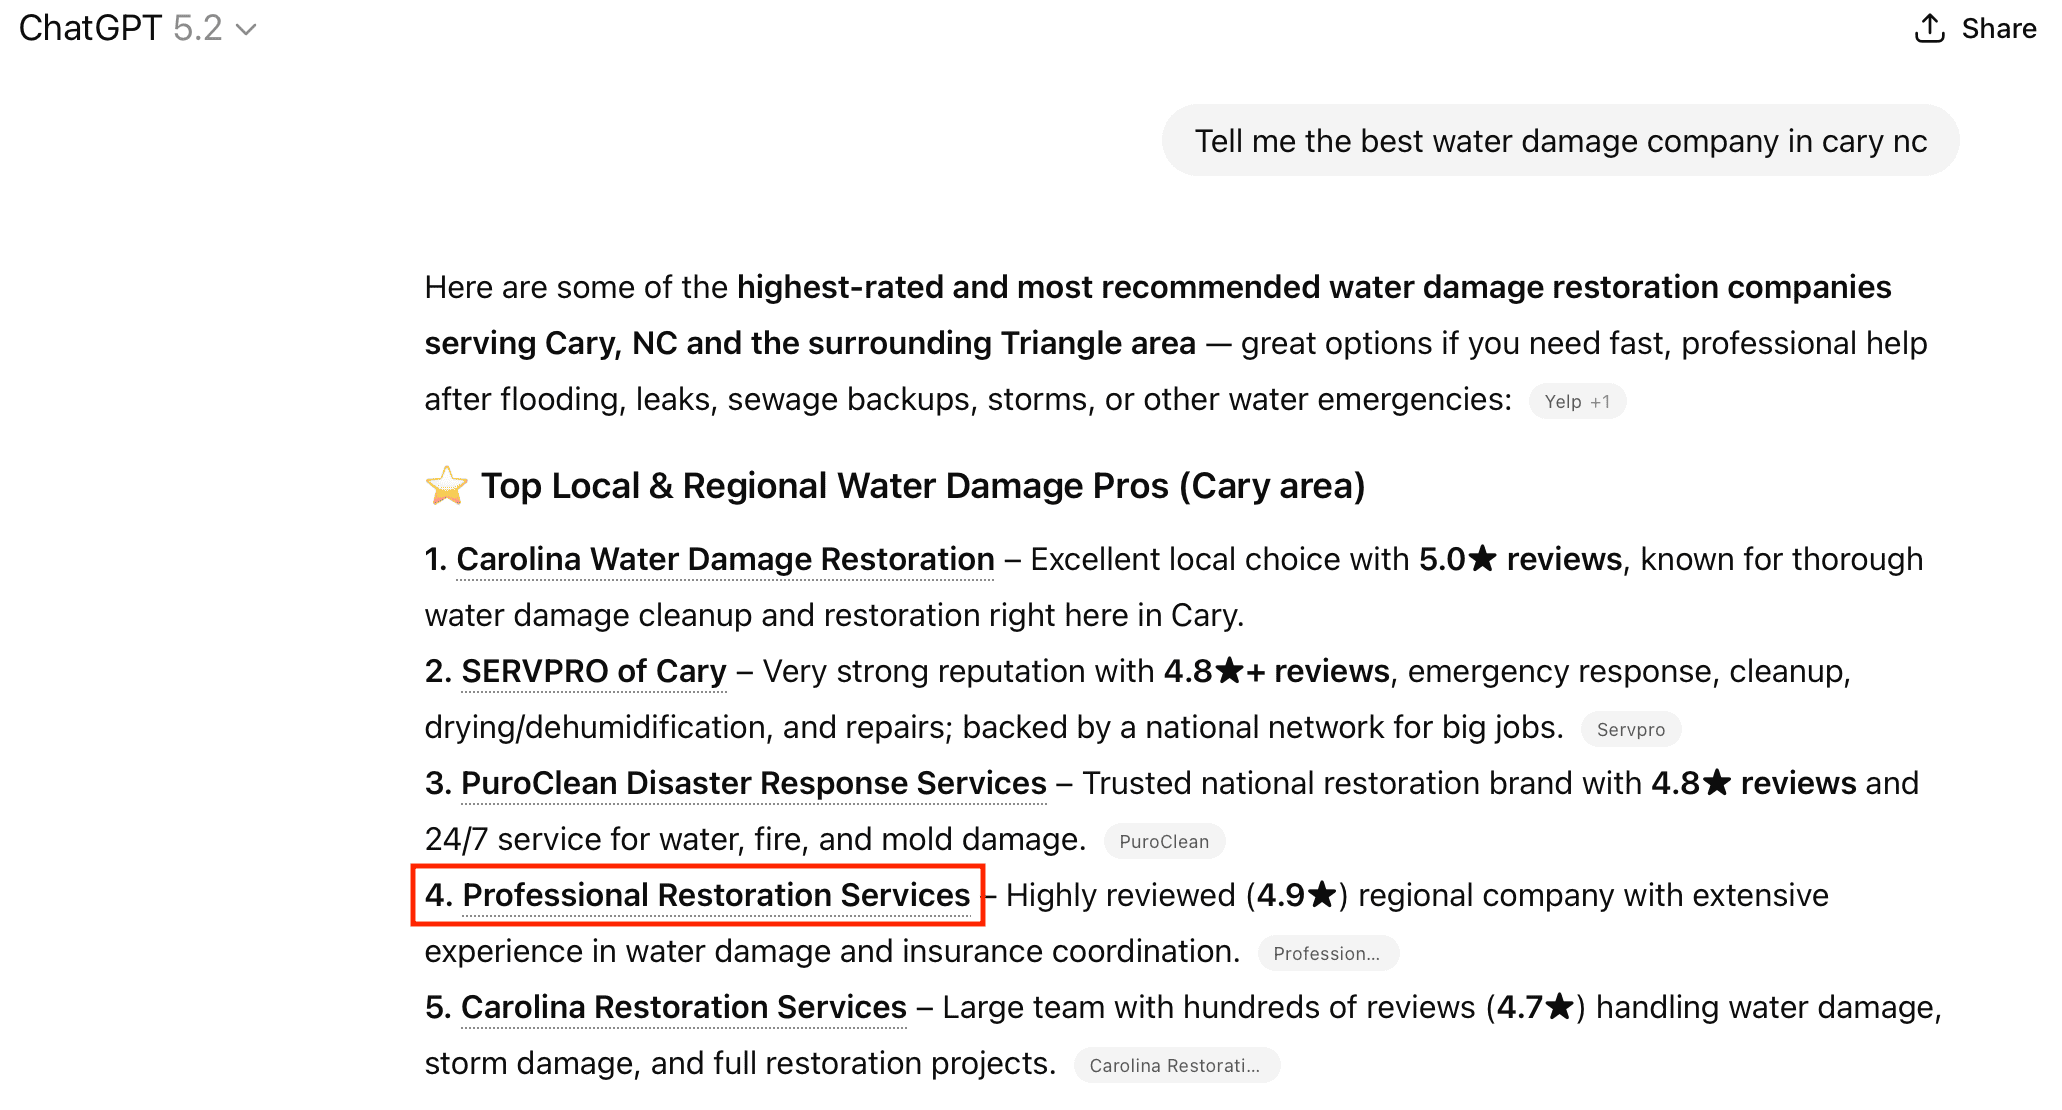Click PuroClean Disaster Response Services link

click(753, 784)
